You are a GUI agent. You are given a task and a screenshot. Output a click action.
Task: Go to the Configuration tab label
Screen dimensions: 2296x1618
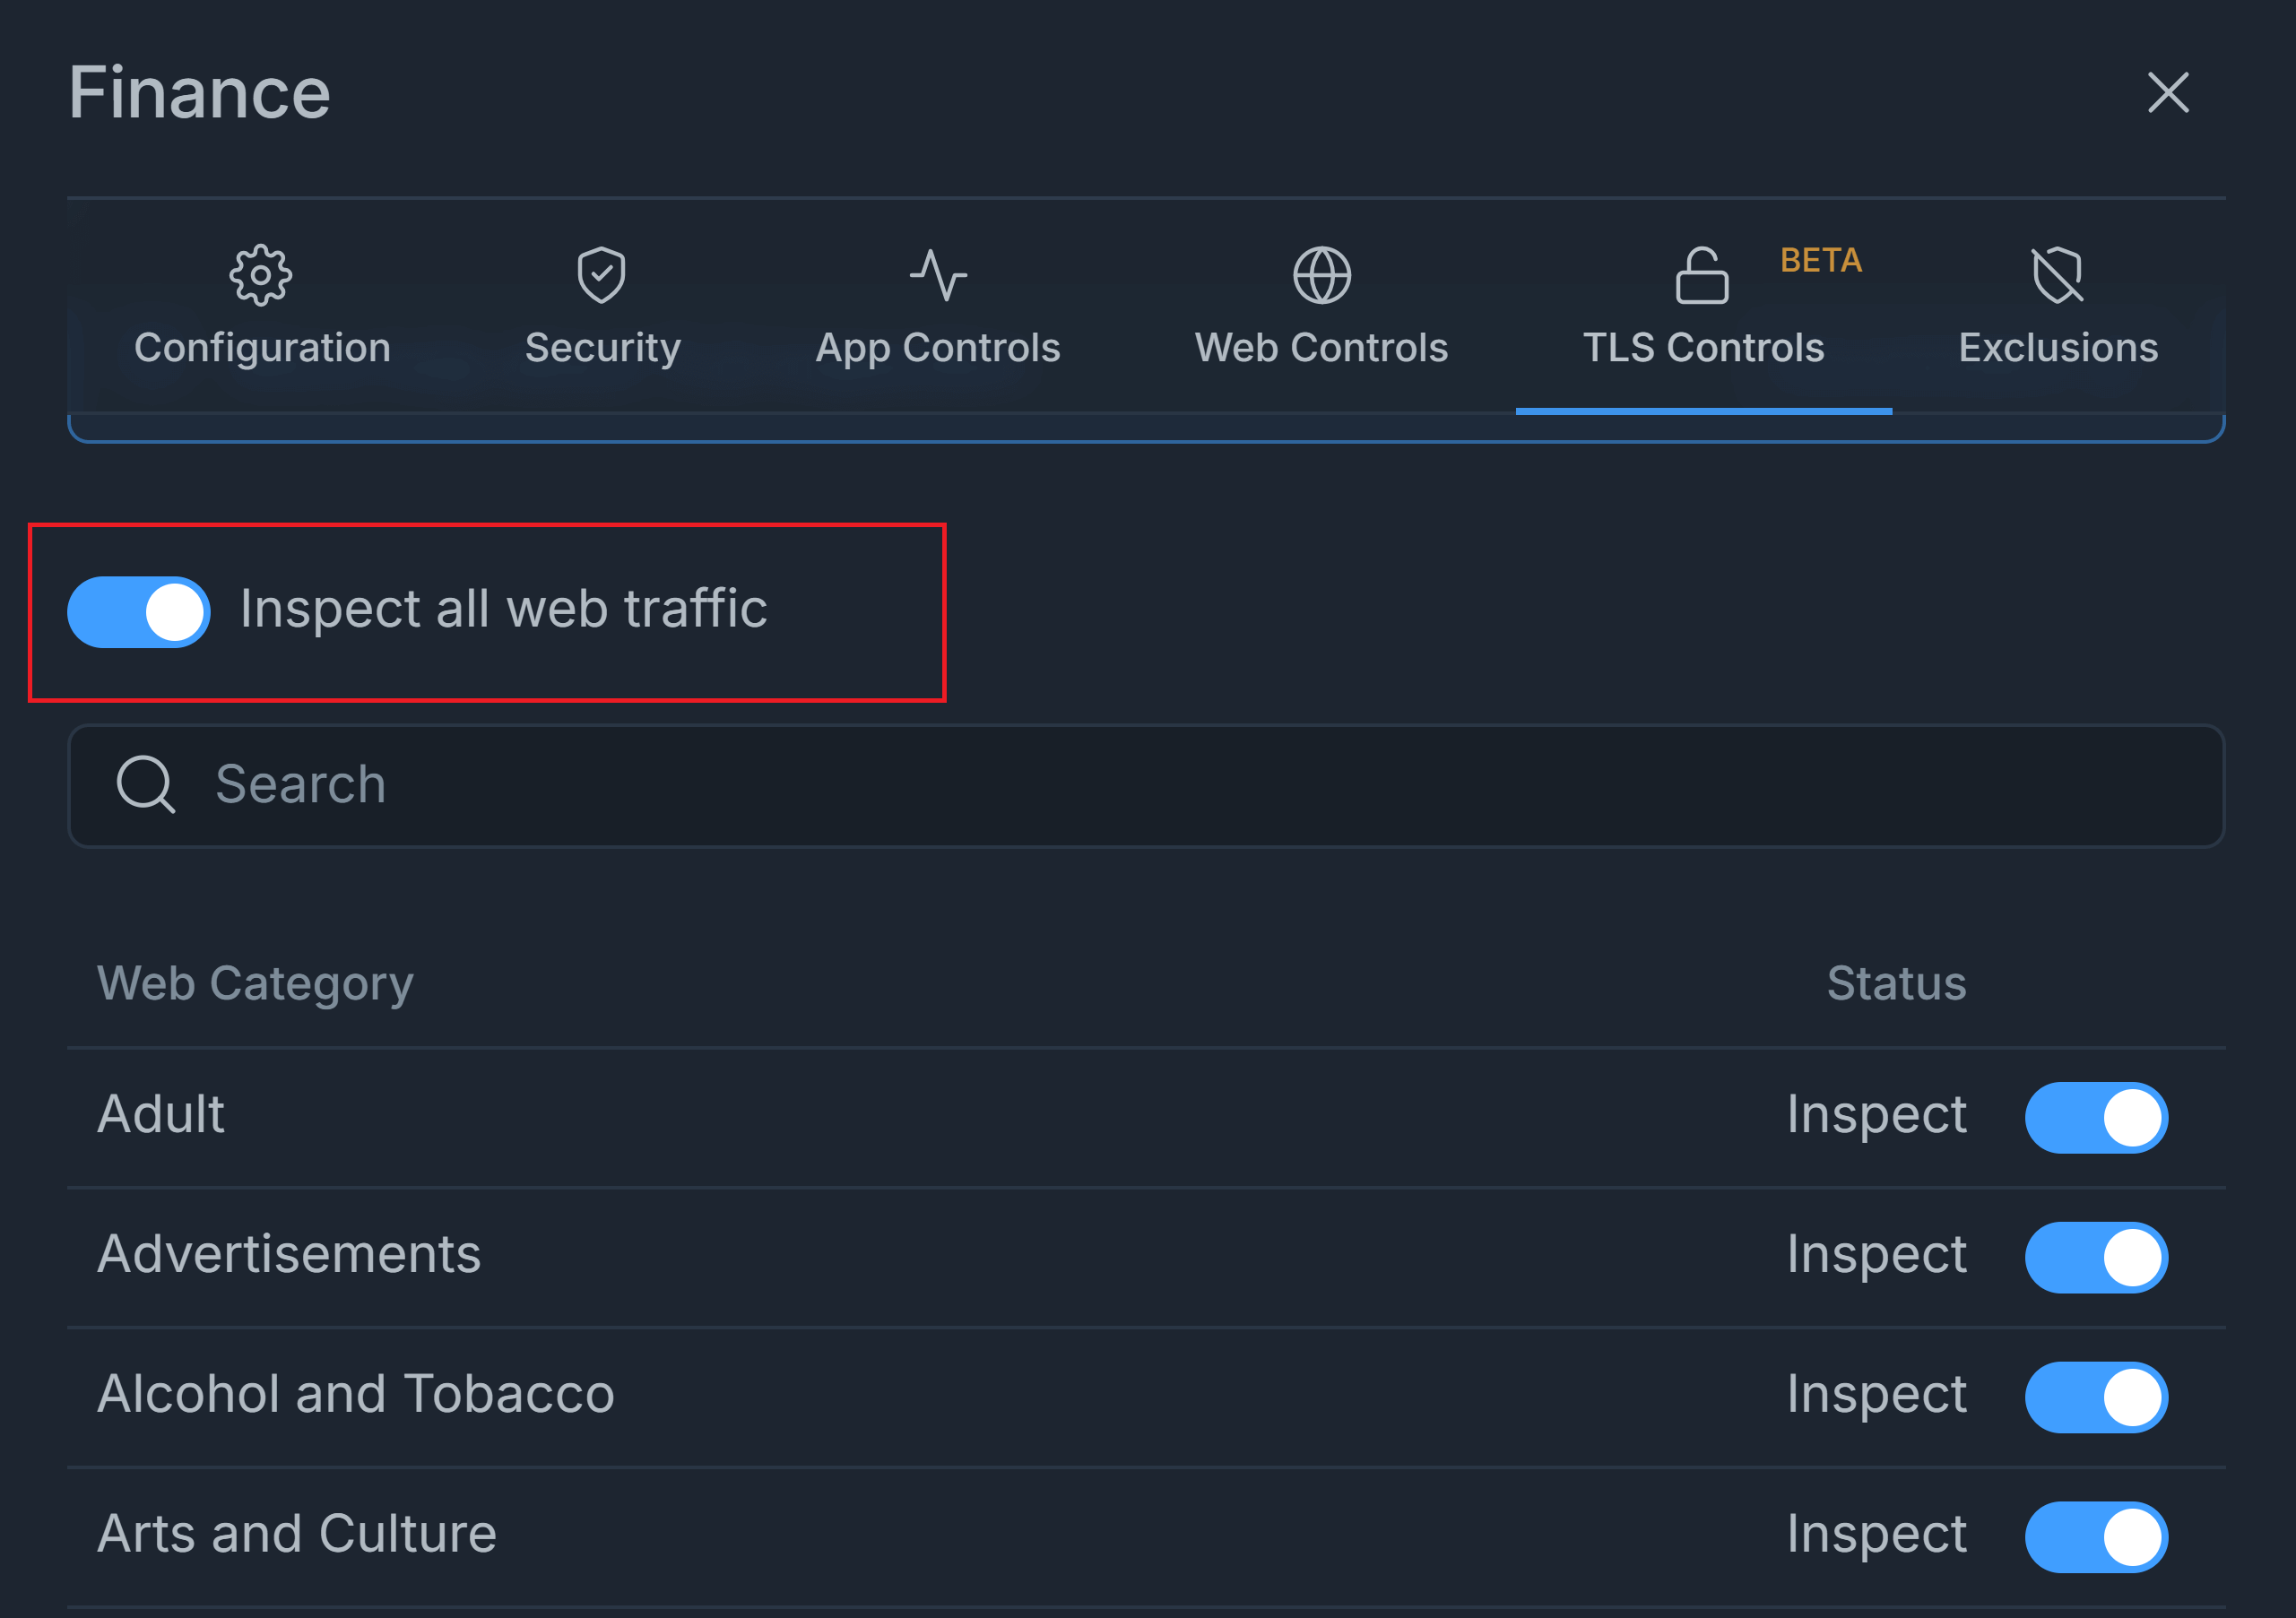pyautogui.click(x=262, y=347)
